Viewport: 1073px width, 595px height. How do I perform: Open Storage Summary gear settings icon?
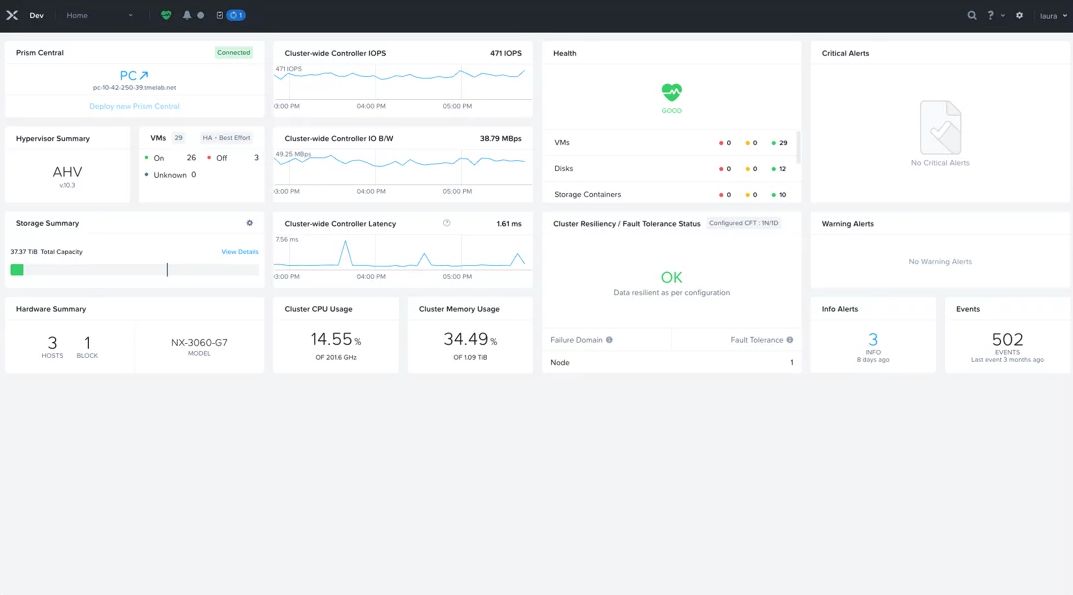tap(250, 223)
